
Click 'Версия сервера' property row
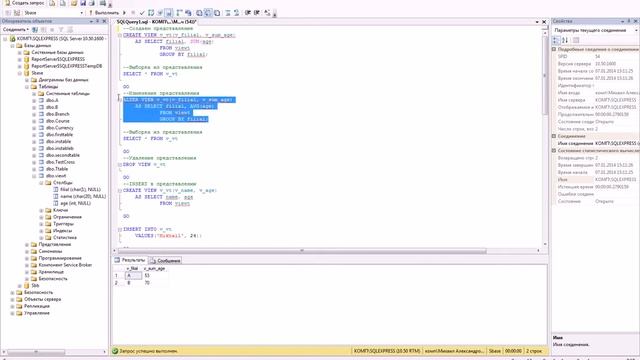pos(596,64)
